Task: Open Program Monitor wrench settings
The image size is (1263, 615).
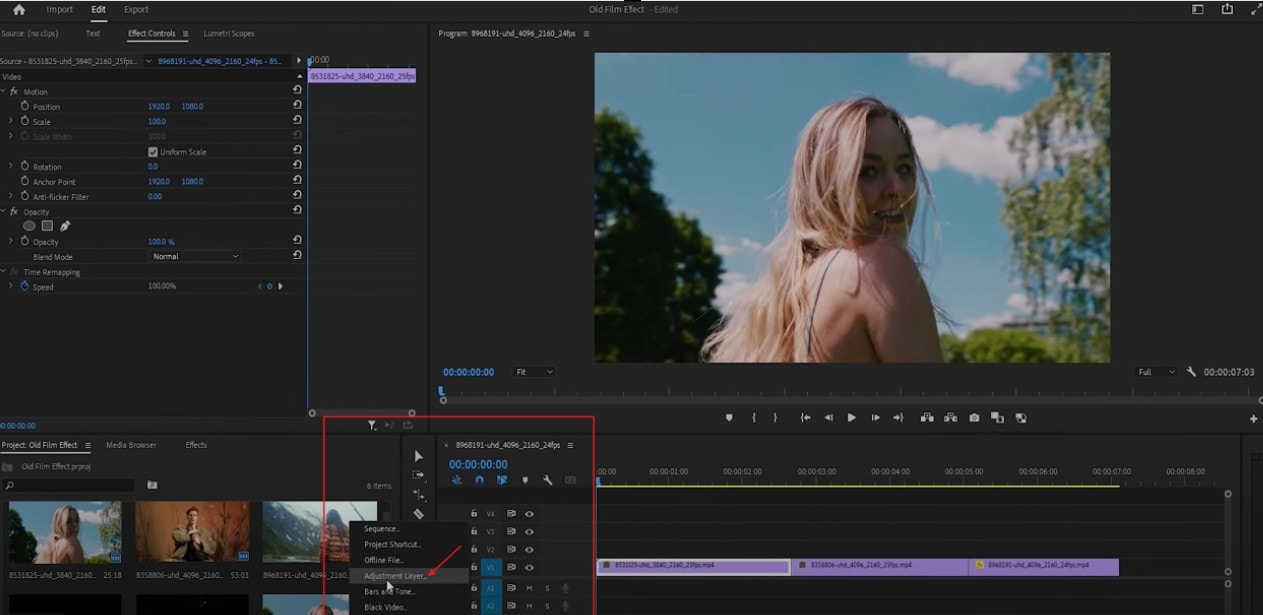Action: pyautogui.click(x=1192, y=372)
